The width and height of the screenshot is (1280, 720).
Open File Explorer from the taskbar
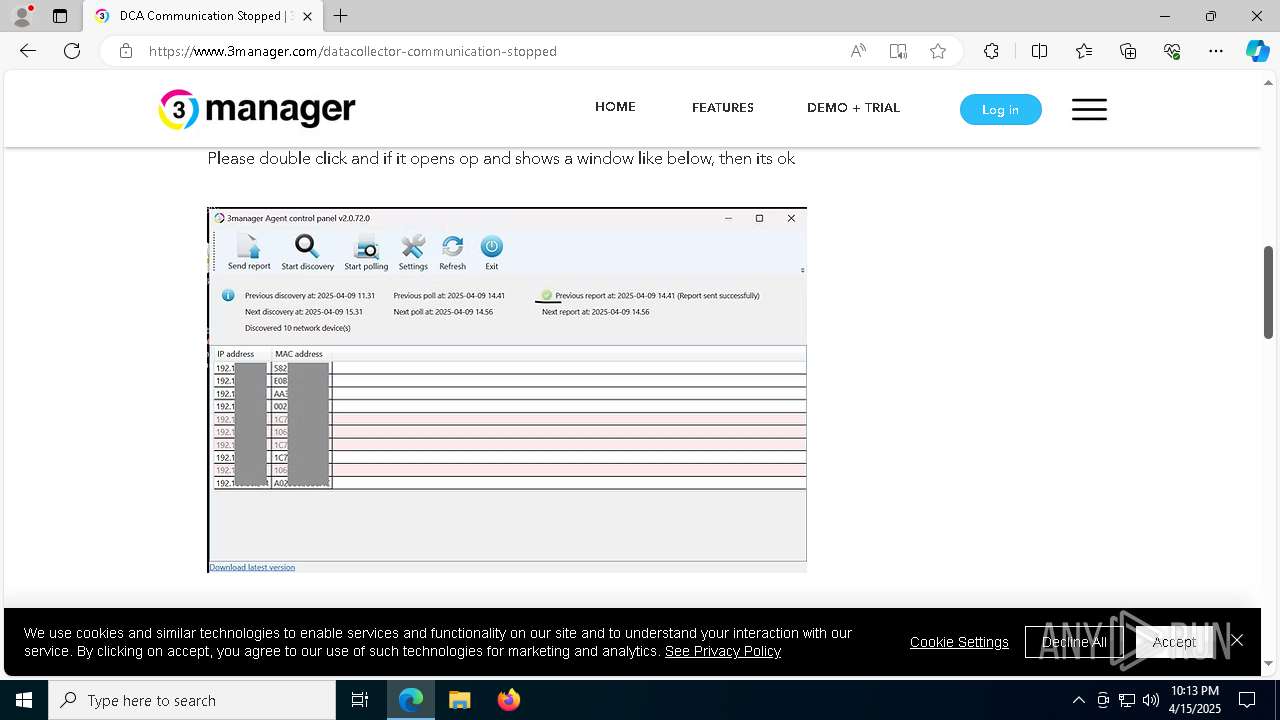(x=460, y=700)
